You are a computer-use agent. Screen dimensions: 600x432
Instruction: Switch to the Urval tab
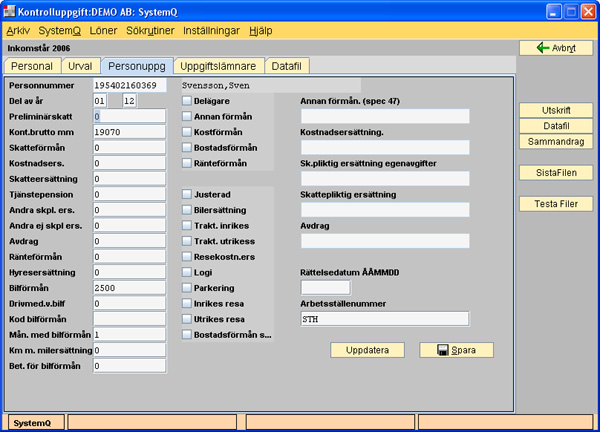pos(79,66)
